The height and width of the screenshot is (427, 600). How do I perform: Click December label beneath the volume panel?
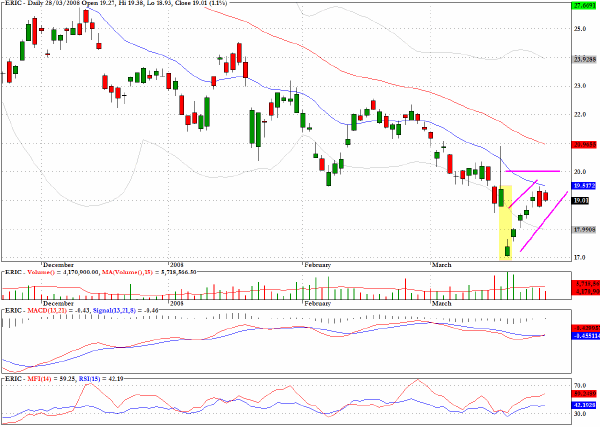[x=58, y=303]
